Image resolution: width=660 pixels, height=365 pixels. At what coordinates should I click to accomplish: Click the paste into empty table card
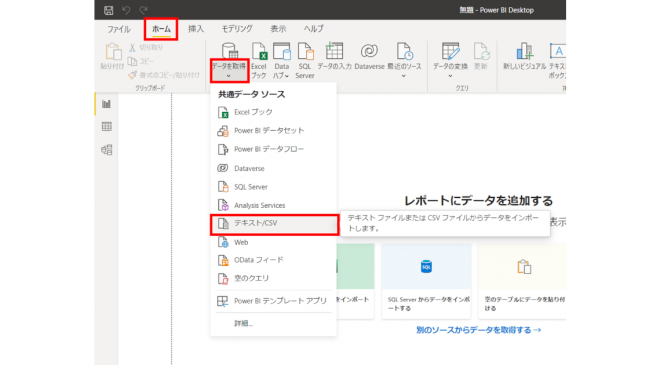point(522,281)
